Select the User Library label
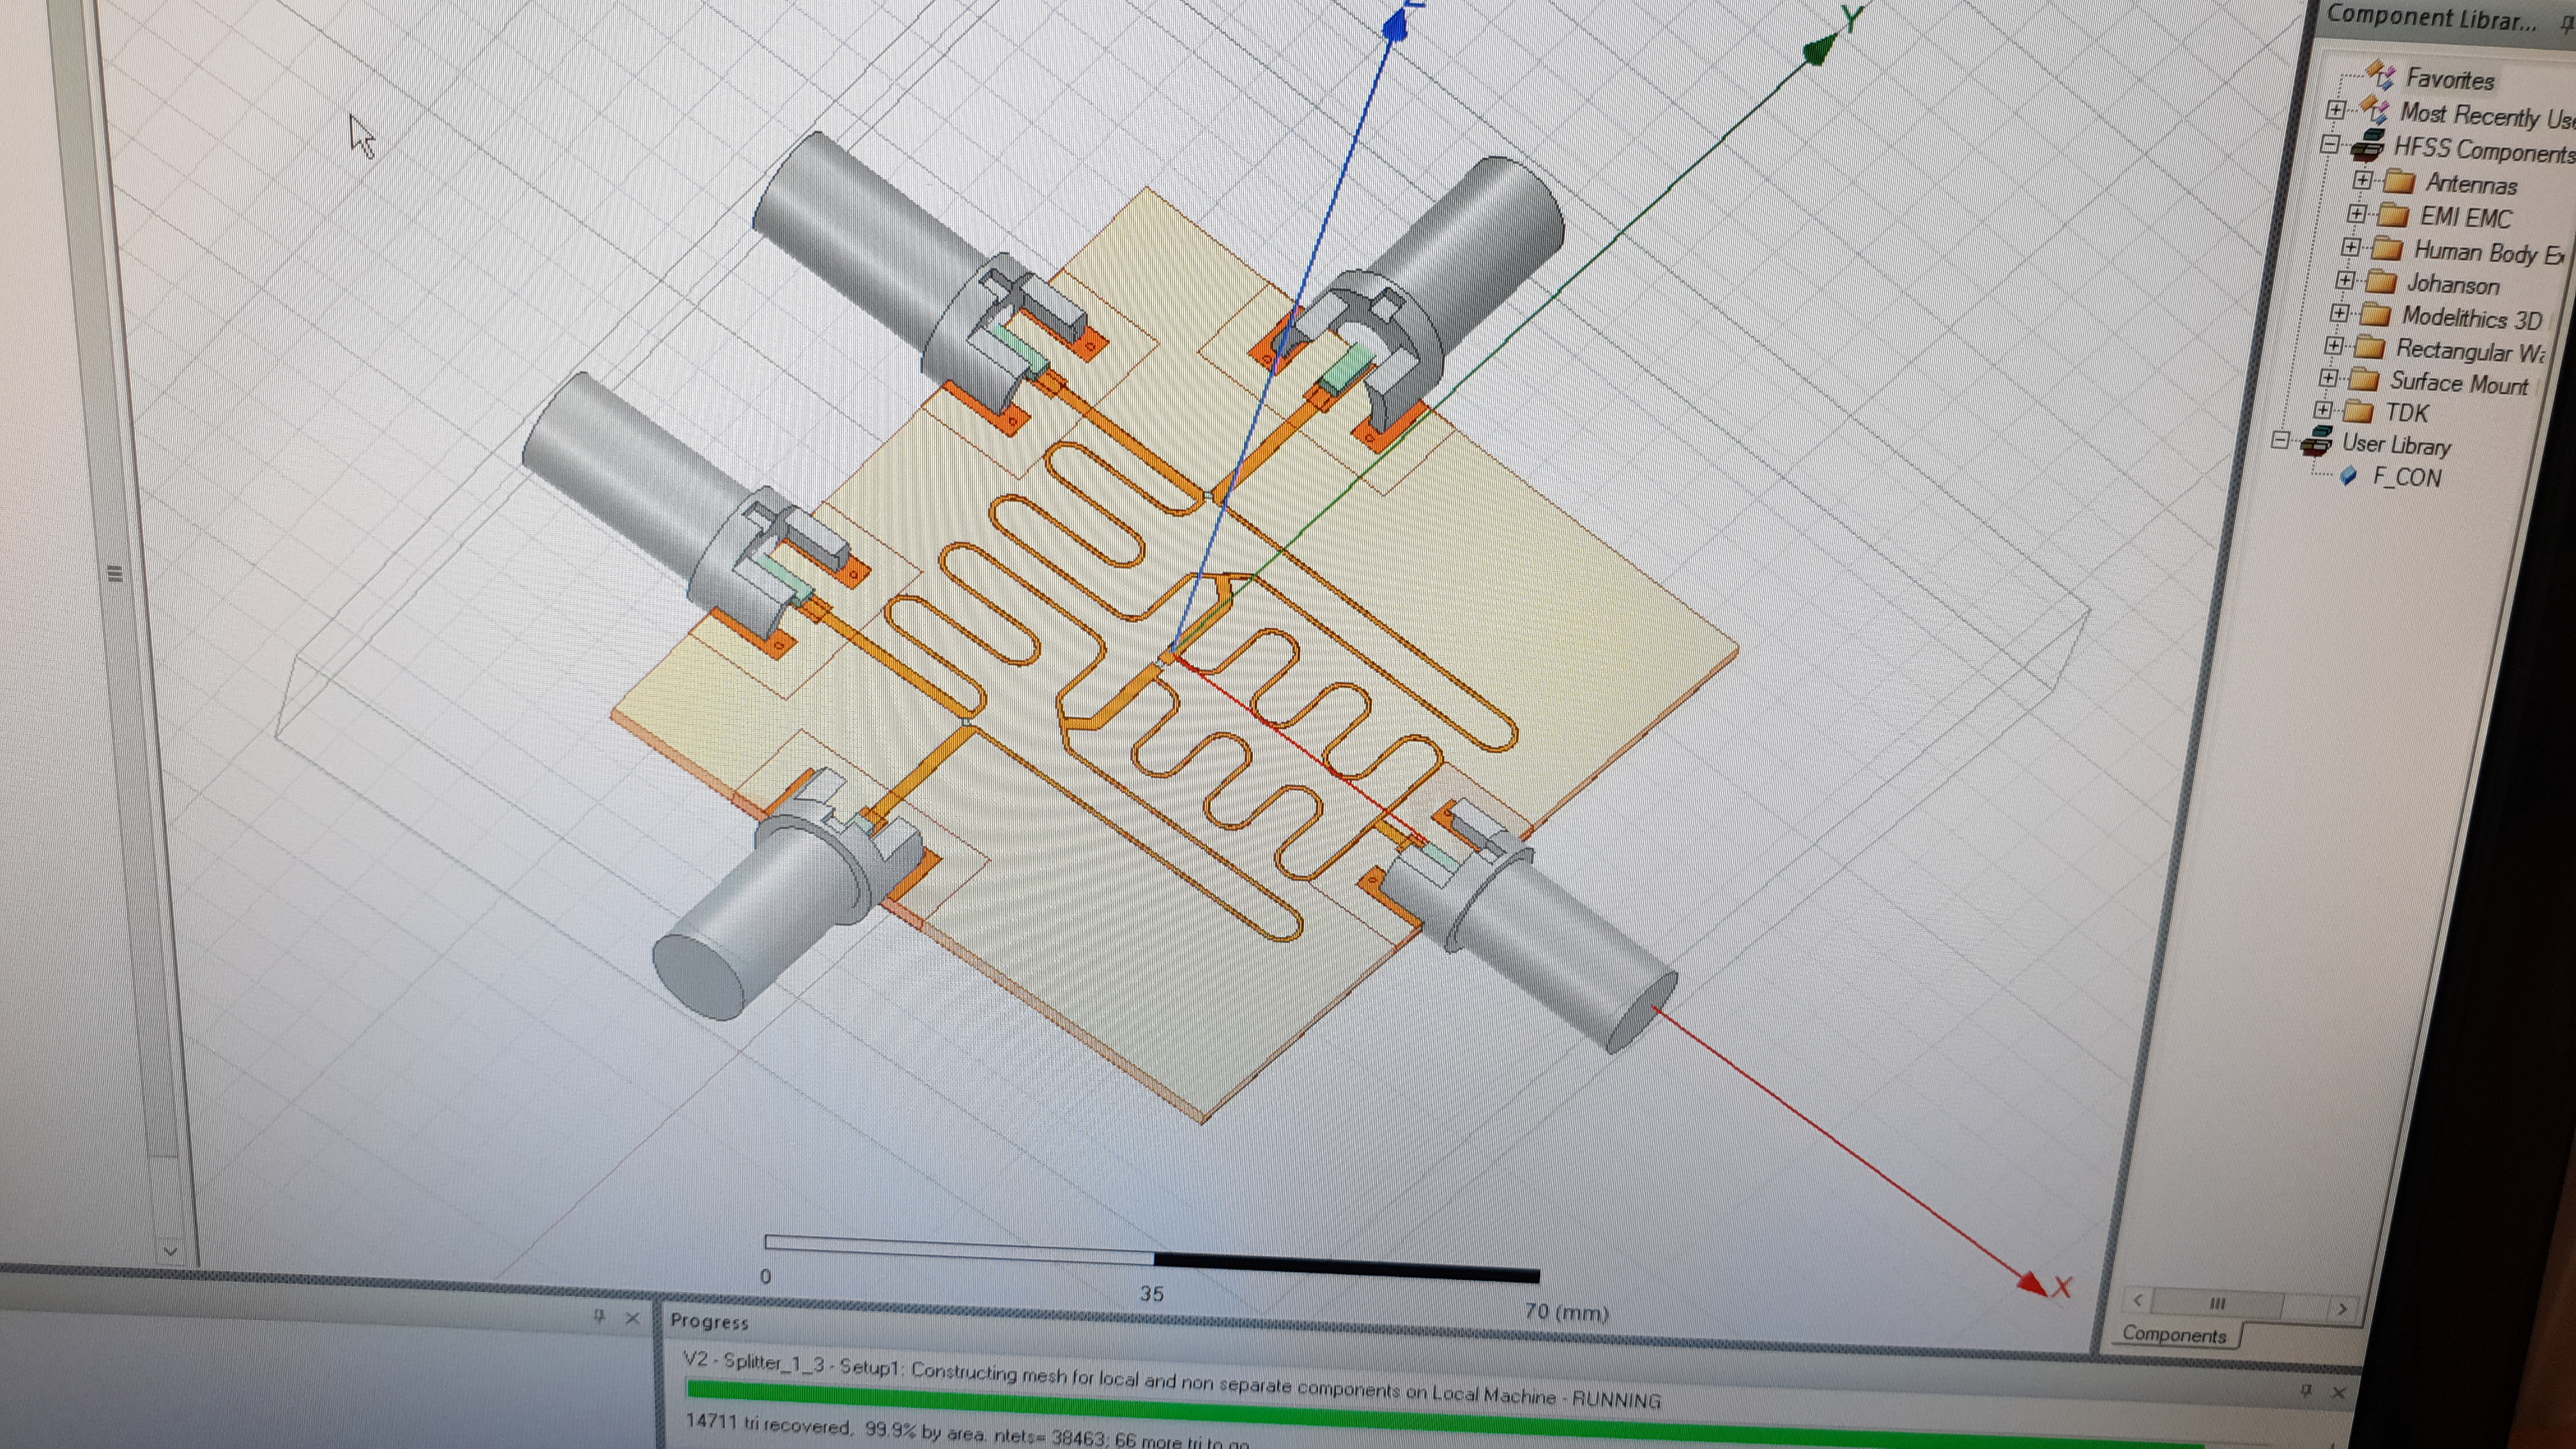 click(2396, 445)
